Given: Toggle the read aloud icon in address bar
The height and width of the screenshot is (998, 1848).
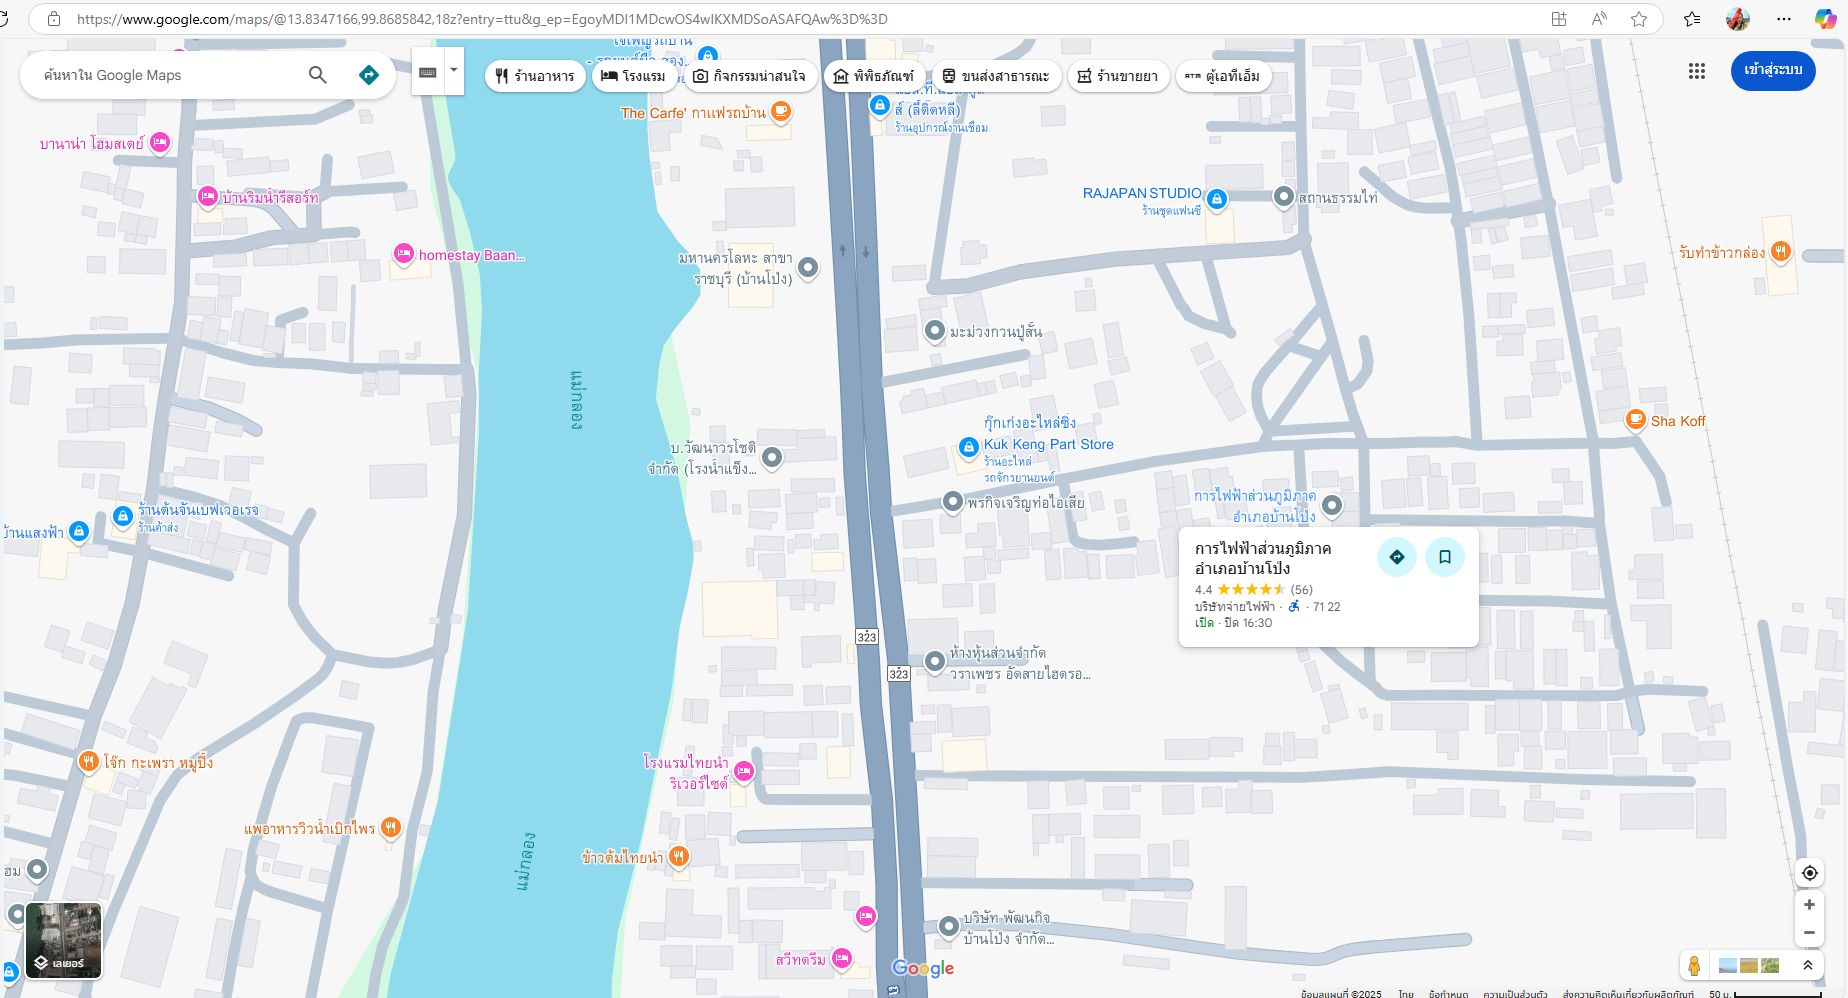Looking at the screenshot, I should (1599, 19).
